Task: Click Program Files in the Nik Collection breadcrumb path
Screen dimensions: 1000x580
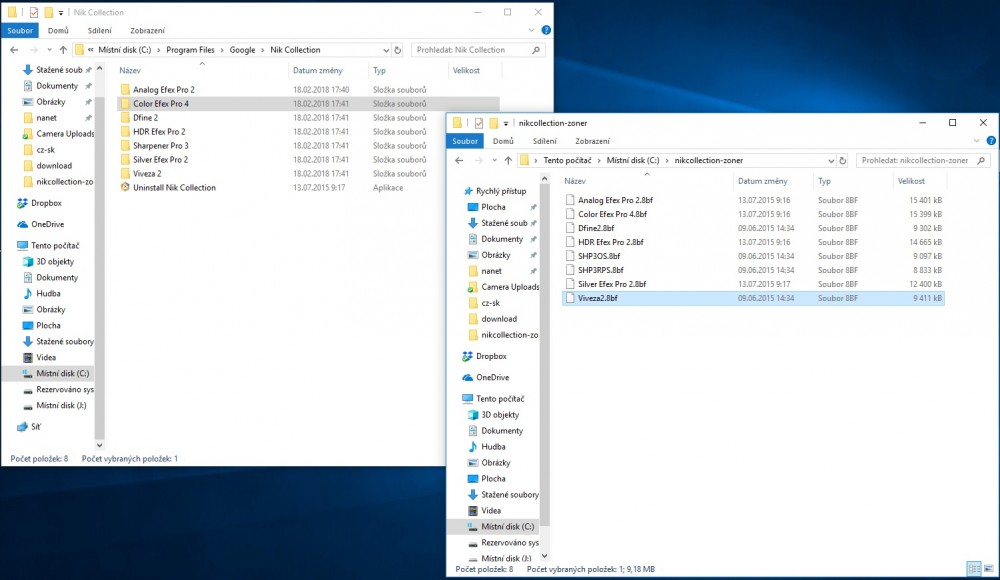Action: point(188,50)
